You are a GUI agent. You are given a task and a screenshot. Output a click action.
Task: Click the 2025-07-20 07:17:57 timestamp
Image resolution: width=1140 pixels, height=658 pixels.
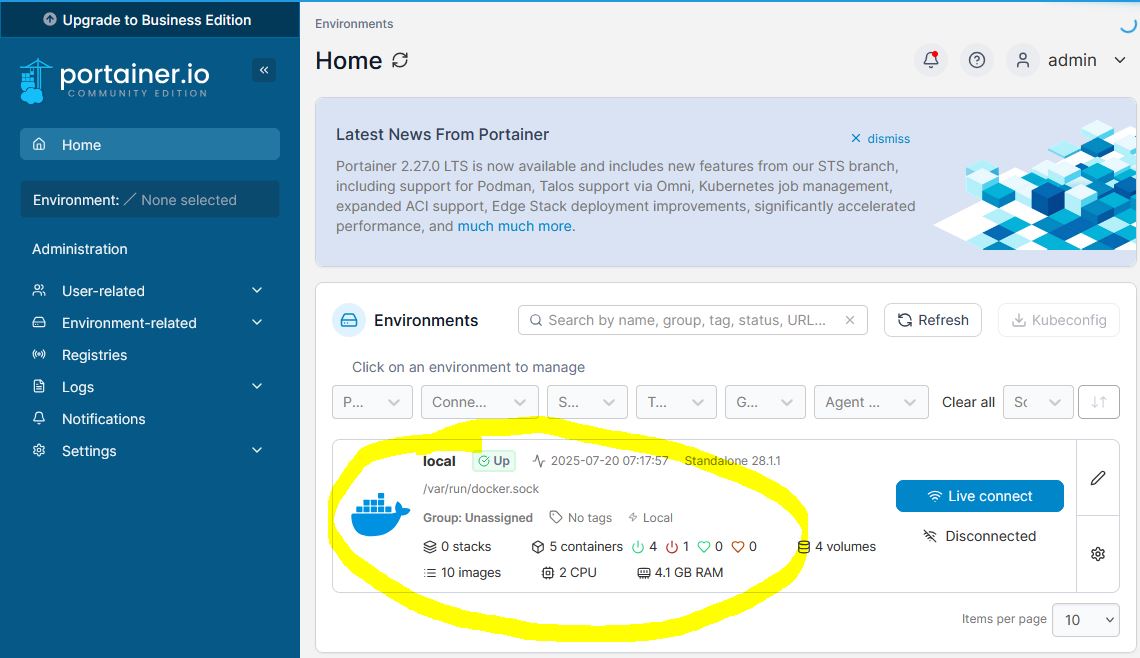(x=609, y=460)
